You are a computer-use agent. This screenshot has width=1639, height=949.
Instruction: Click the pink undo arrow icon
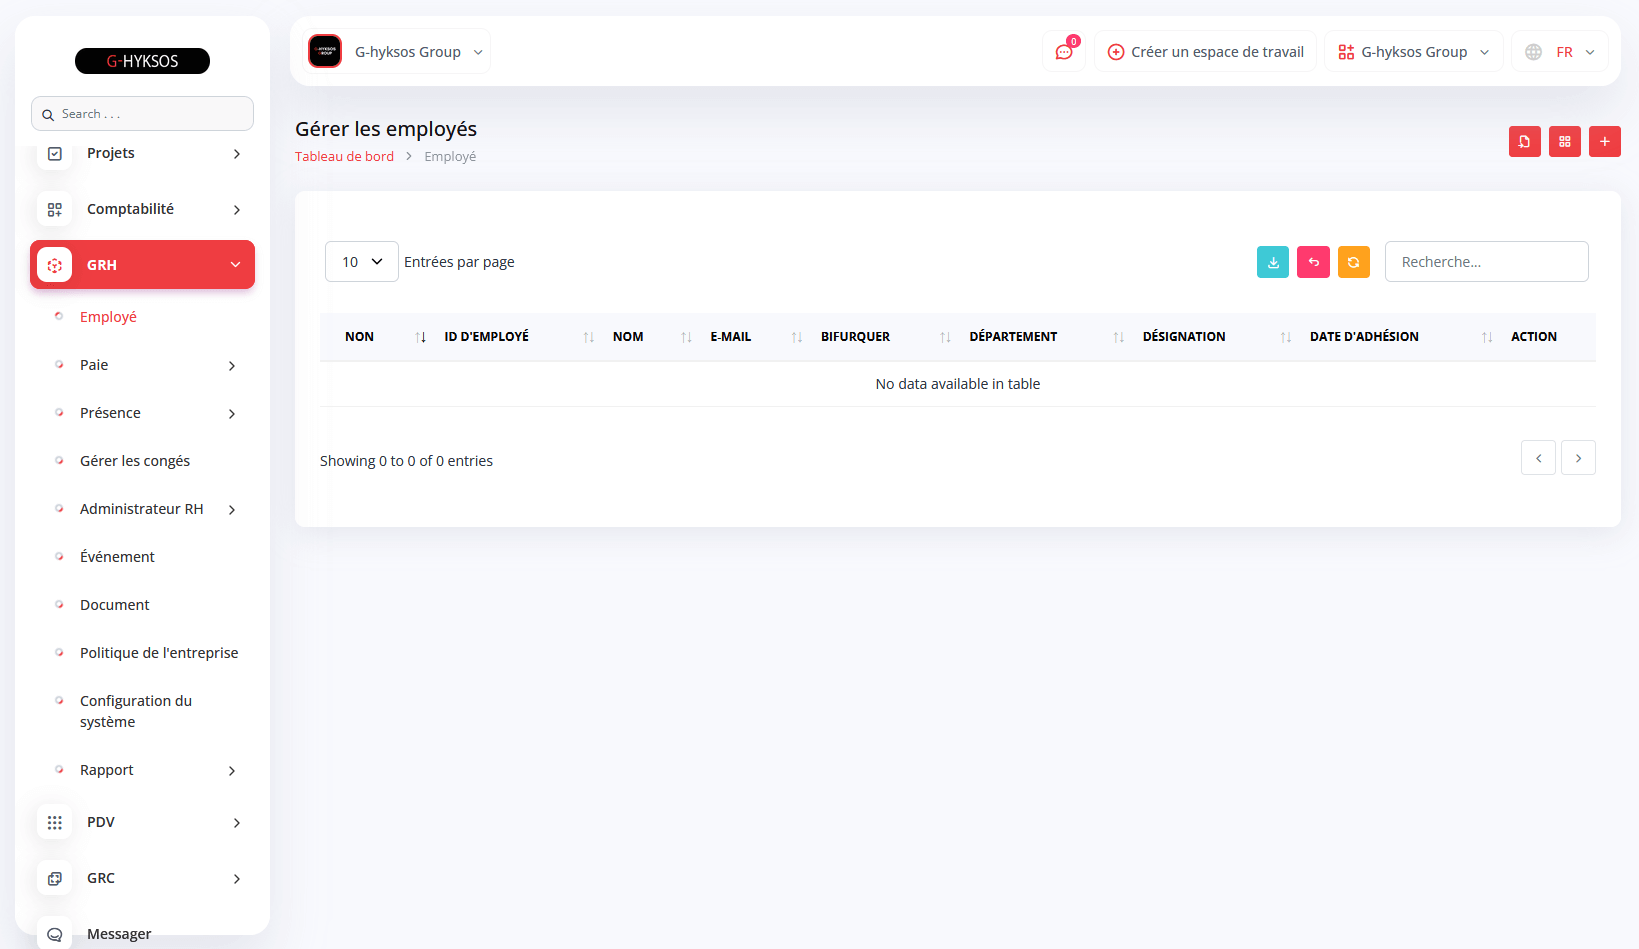coord(1314,262)
